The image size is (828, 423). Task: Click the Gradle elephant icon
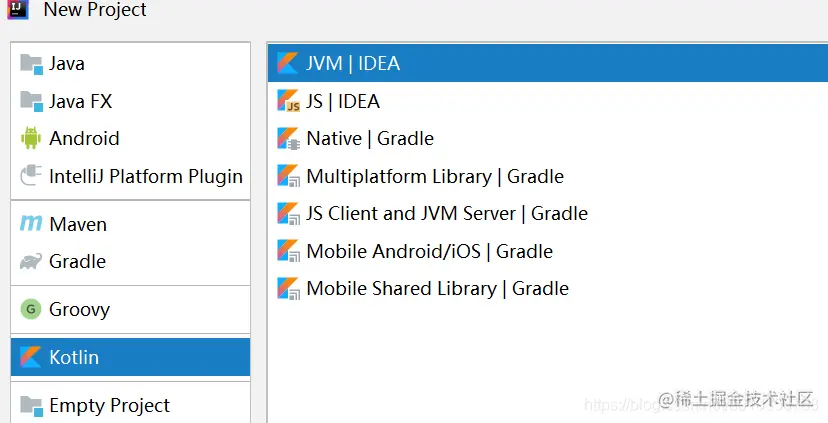point(31,262)
